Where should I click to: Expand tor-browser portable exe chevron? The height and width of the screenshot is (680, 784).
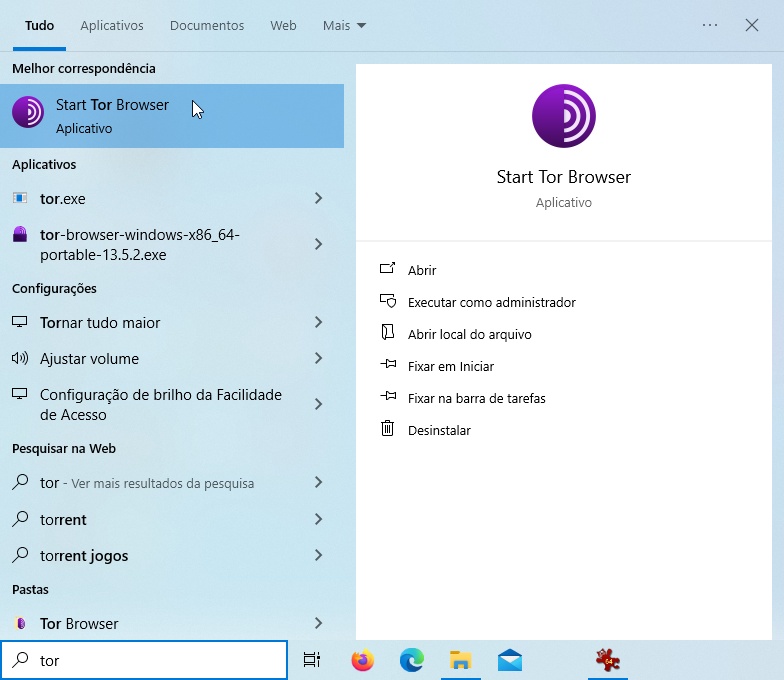pos(318,244)
